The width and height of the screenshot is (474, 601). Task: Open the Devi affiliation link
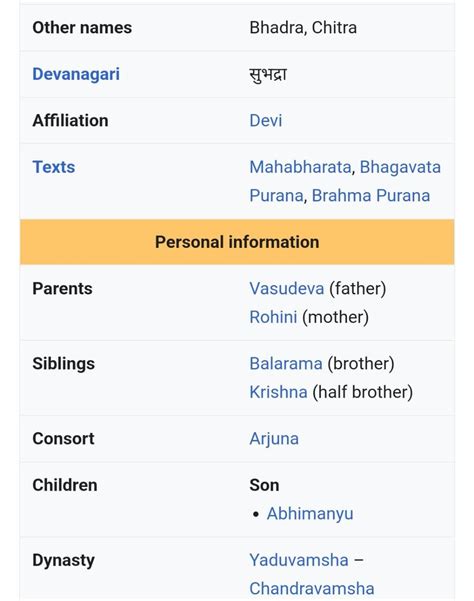[266, 121]
